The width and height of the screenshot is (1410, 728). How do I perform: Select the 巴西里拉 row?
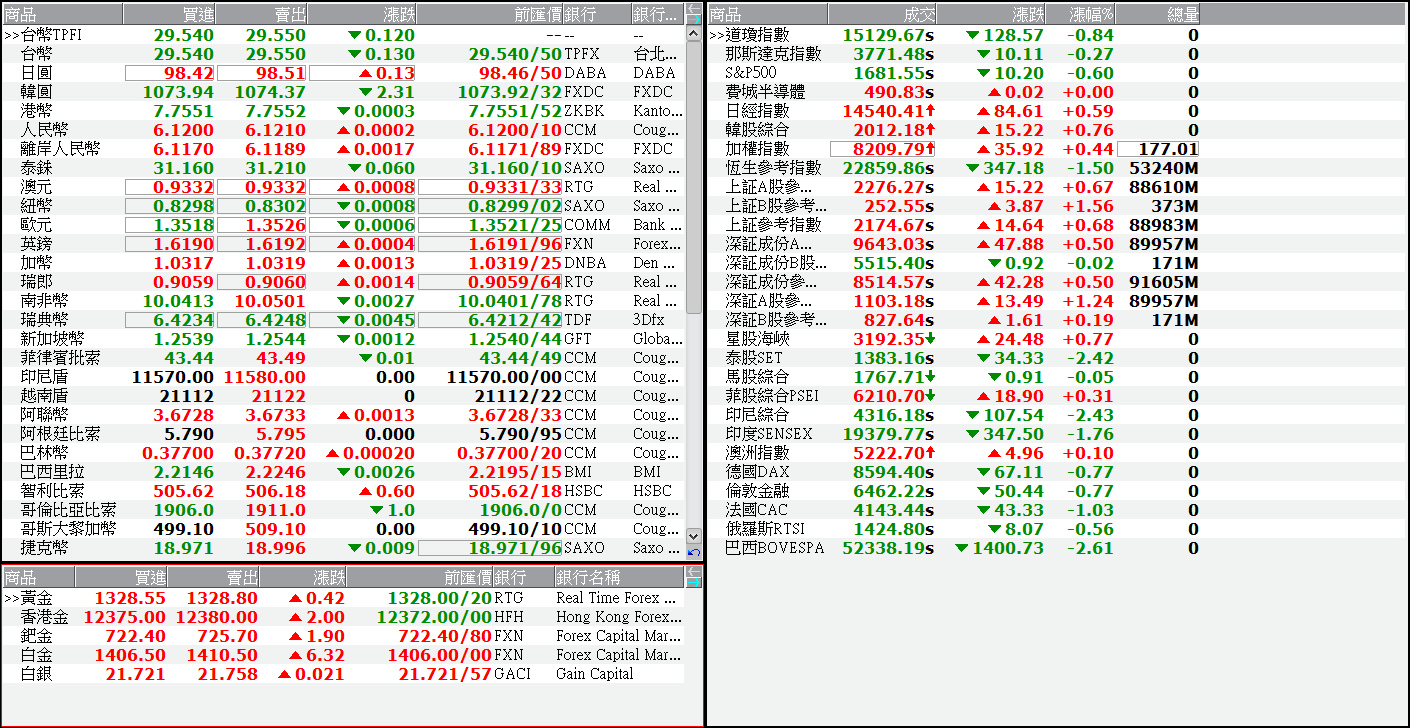[344, 472]
